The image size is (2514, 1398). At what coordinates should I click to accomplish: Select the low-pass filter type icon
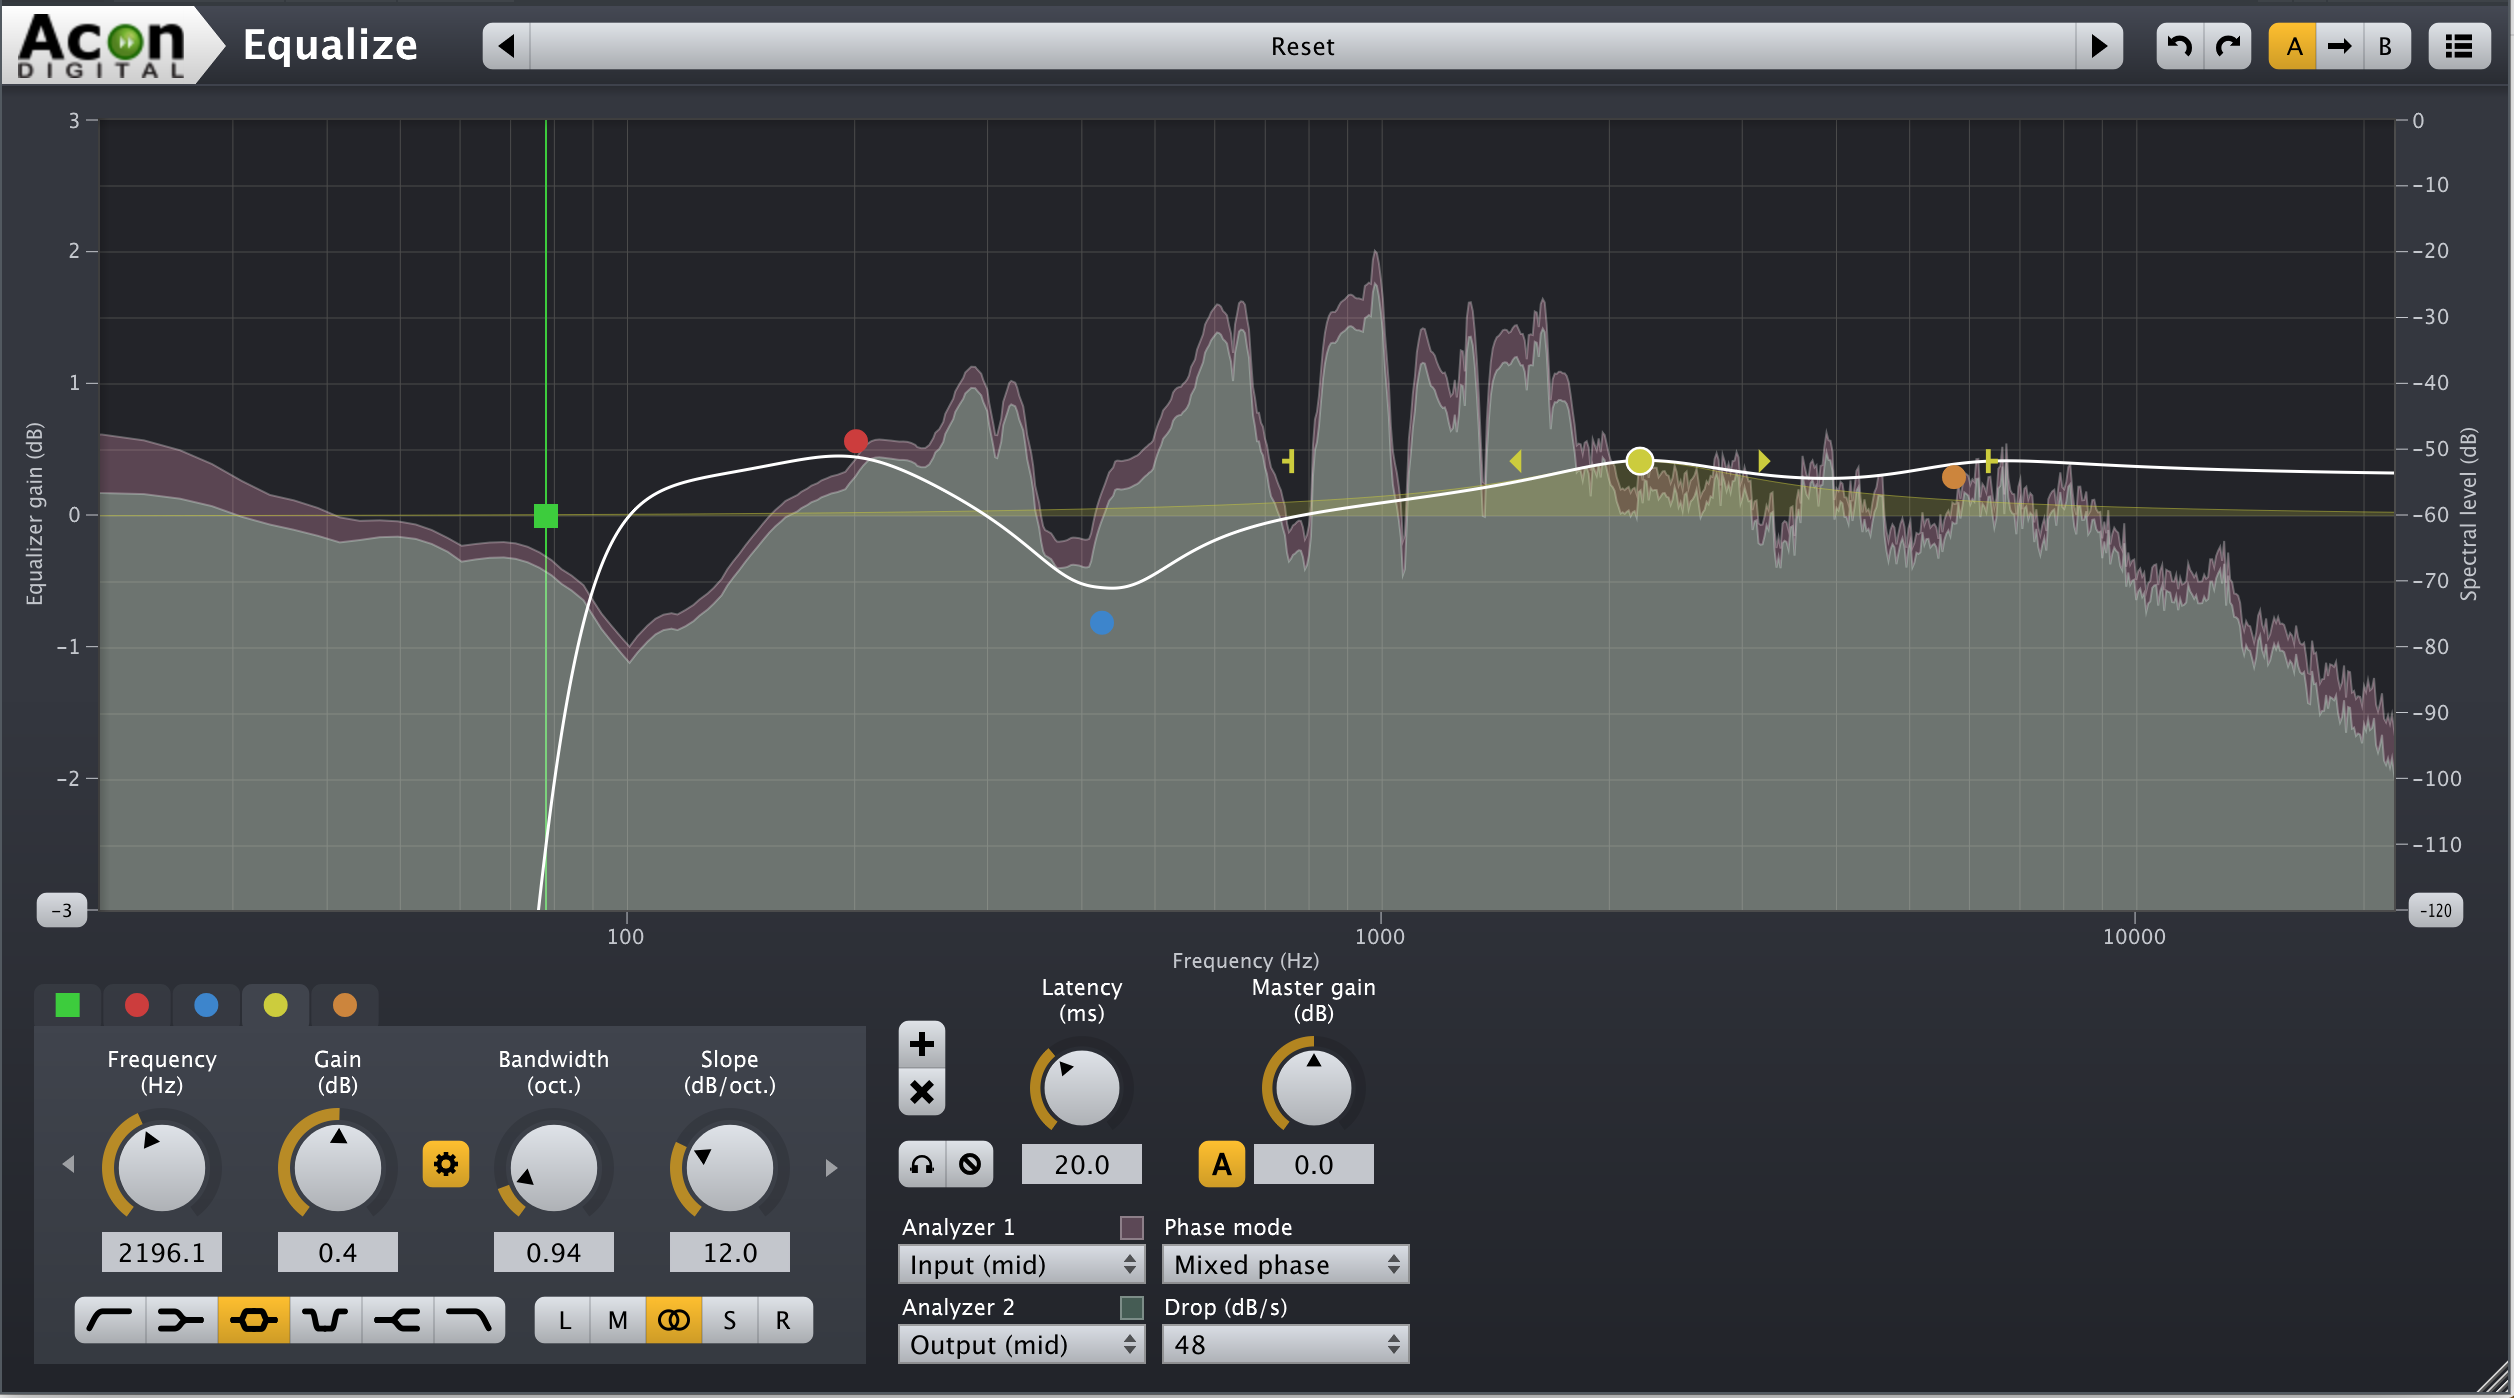click(469, 1321)
